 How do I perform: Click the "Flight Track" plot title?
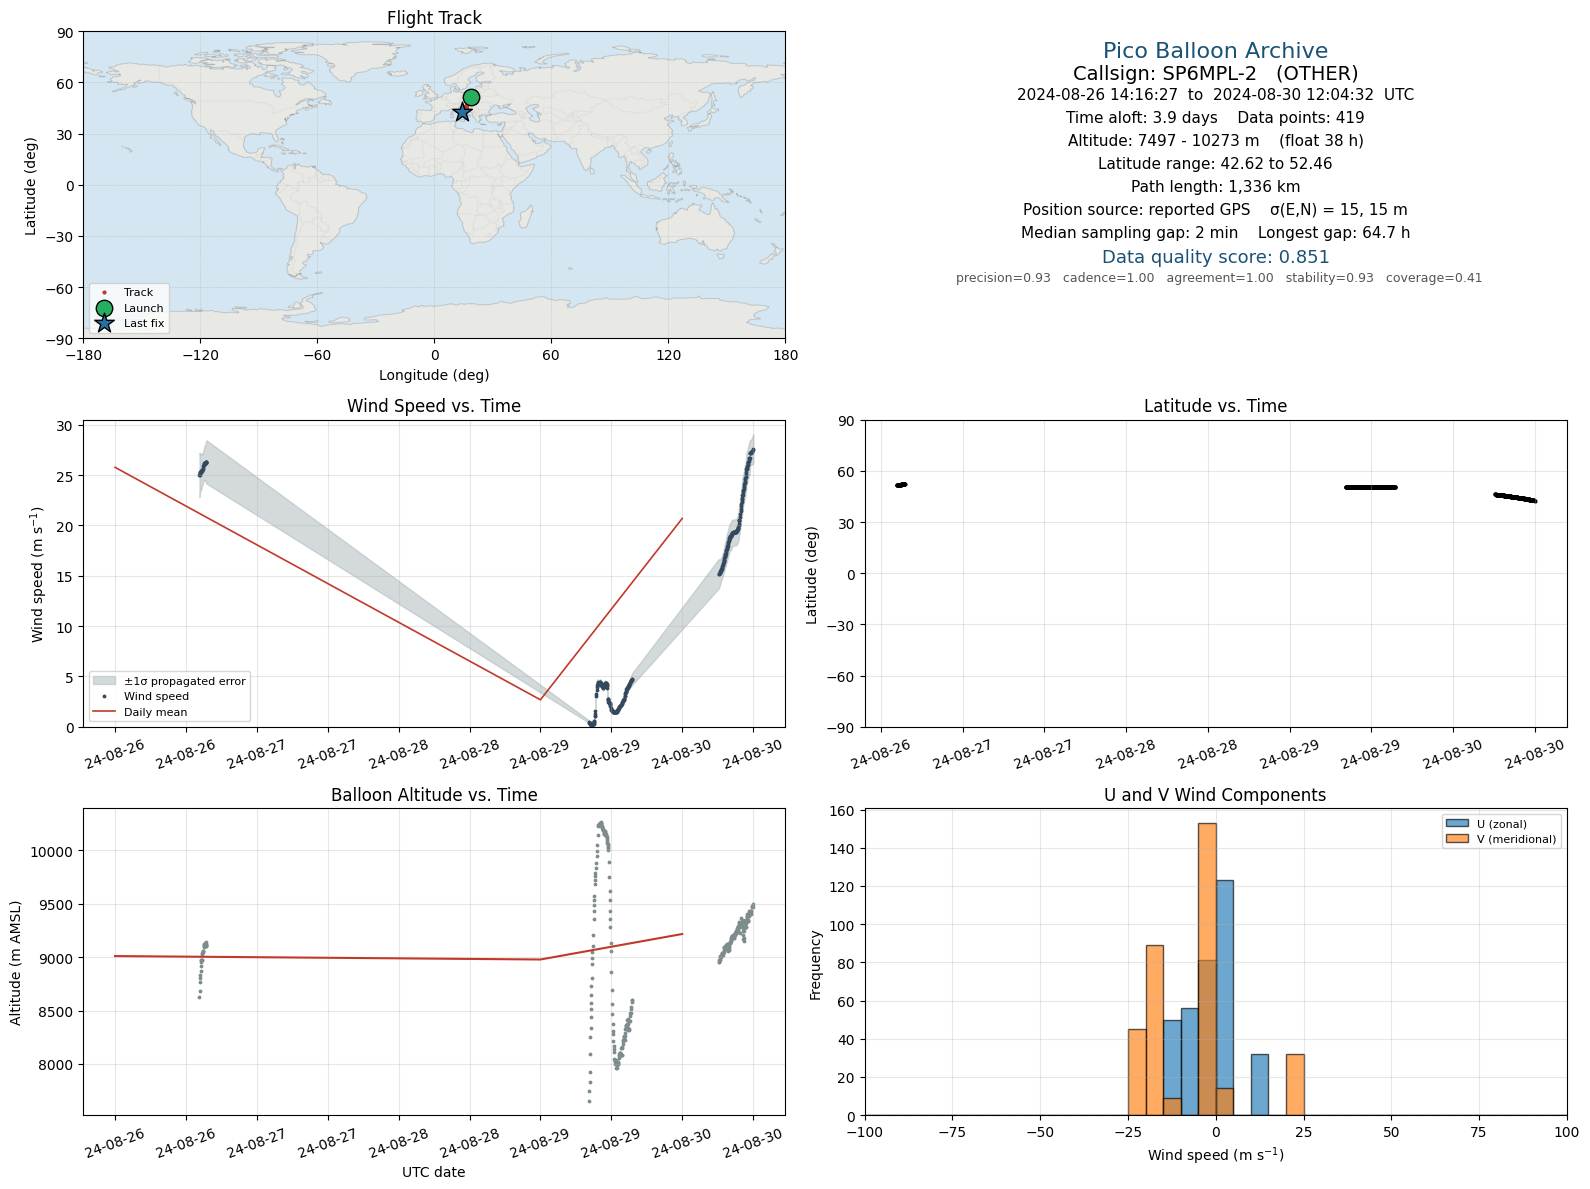(434, 18)
